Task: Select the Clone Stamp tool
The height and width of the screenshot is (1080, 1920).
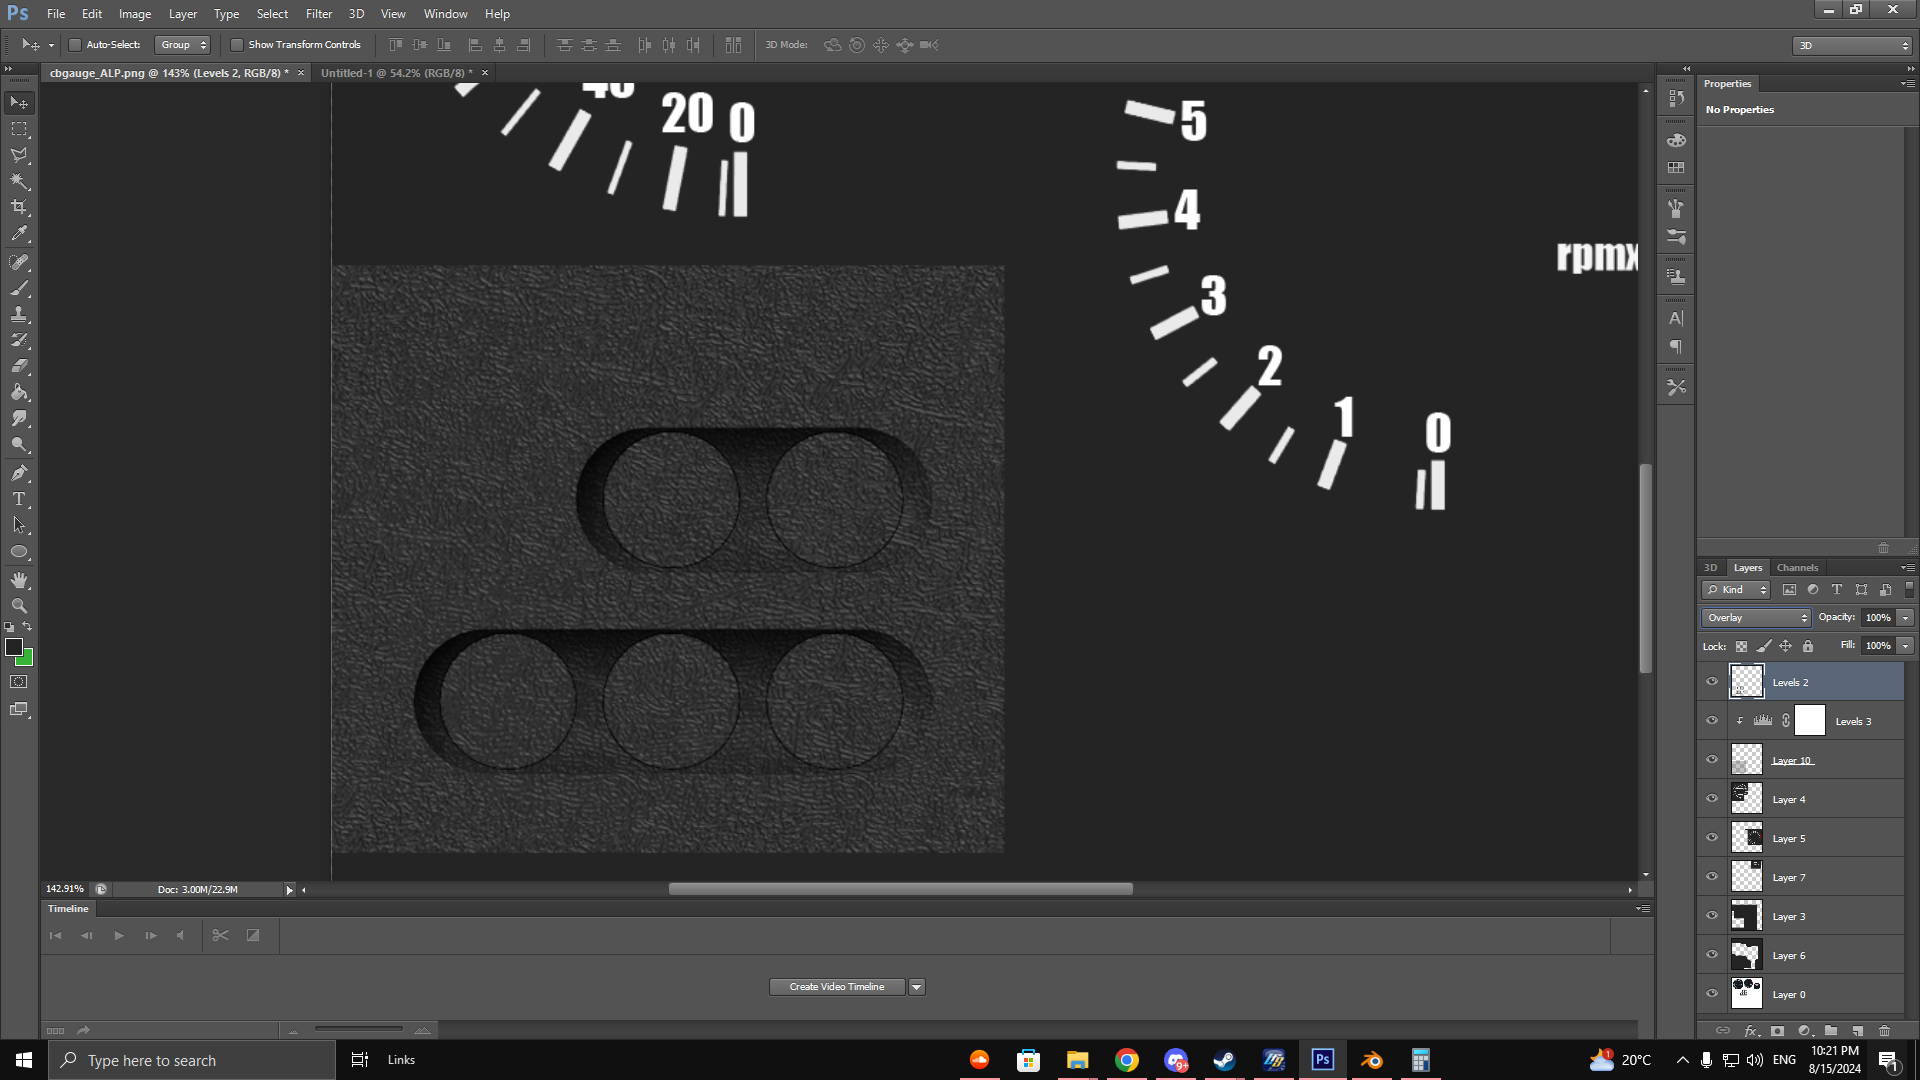Action: (x=19, y=314)
